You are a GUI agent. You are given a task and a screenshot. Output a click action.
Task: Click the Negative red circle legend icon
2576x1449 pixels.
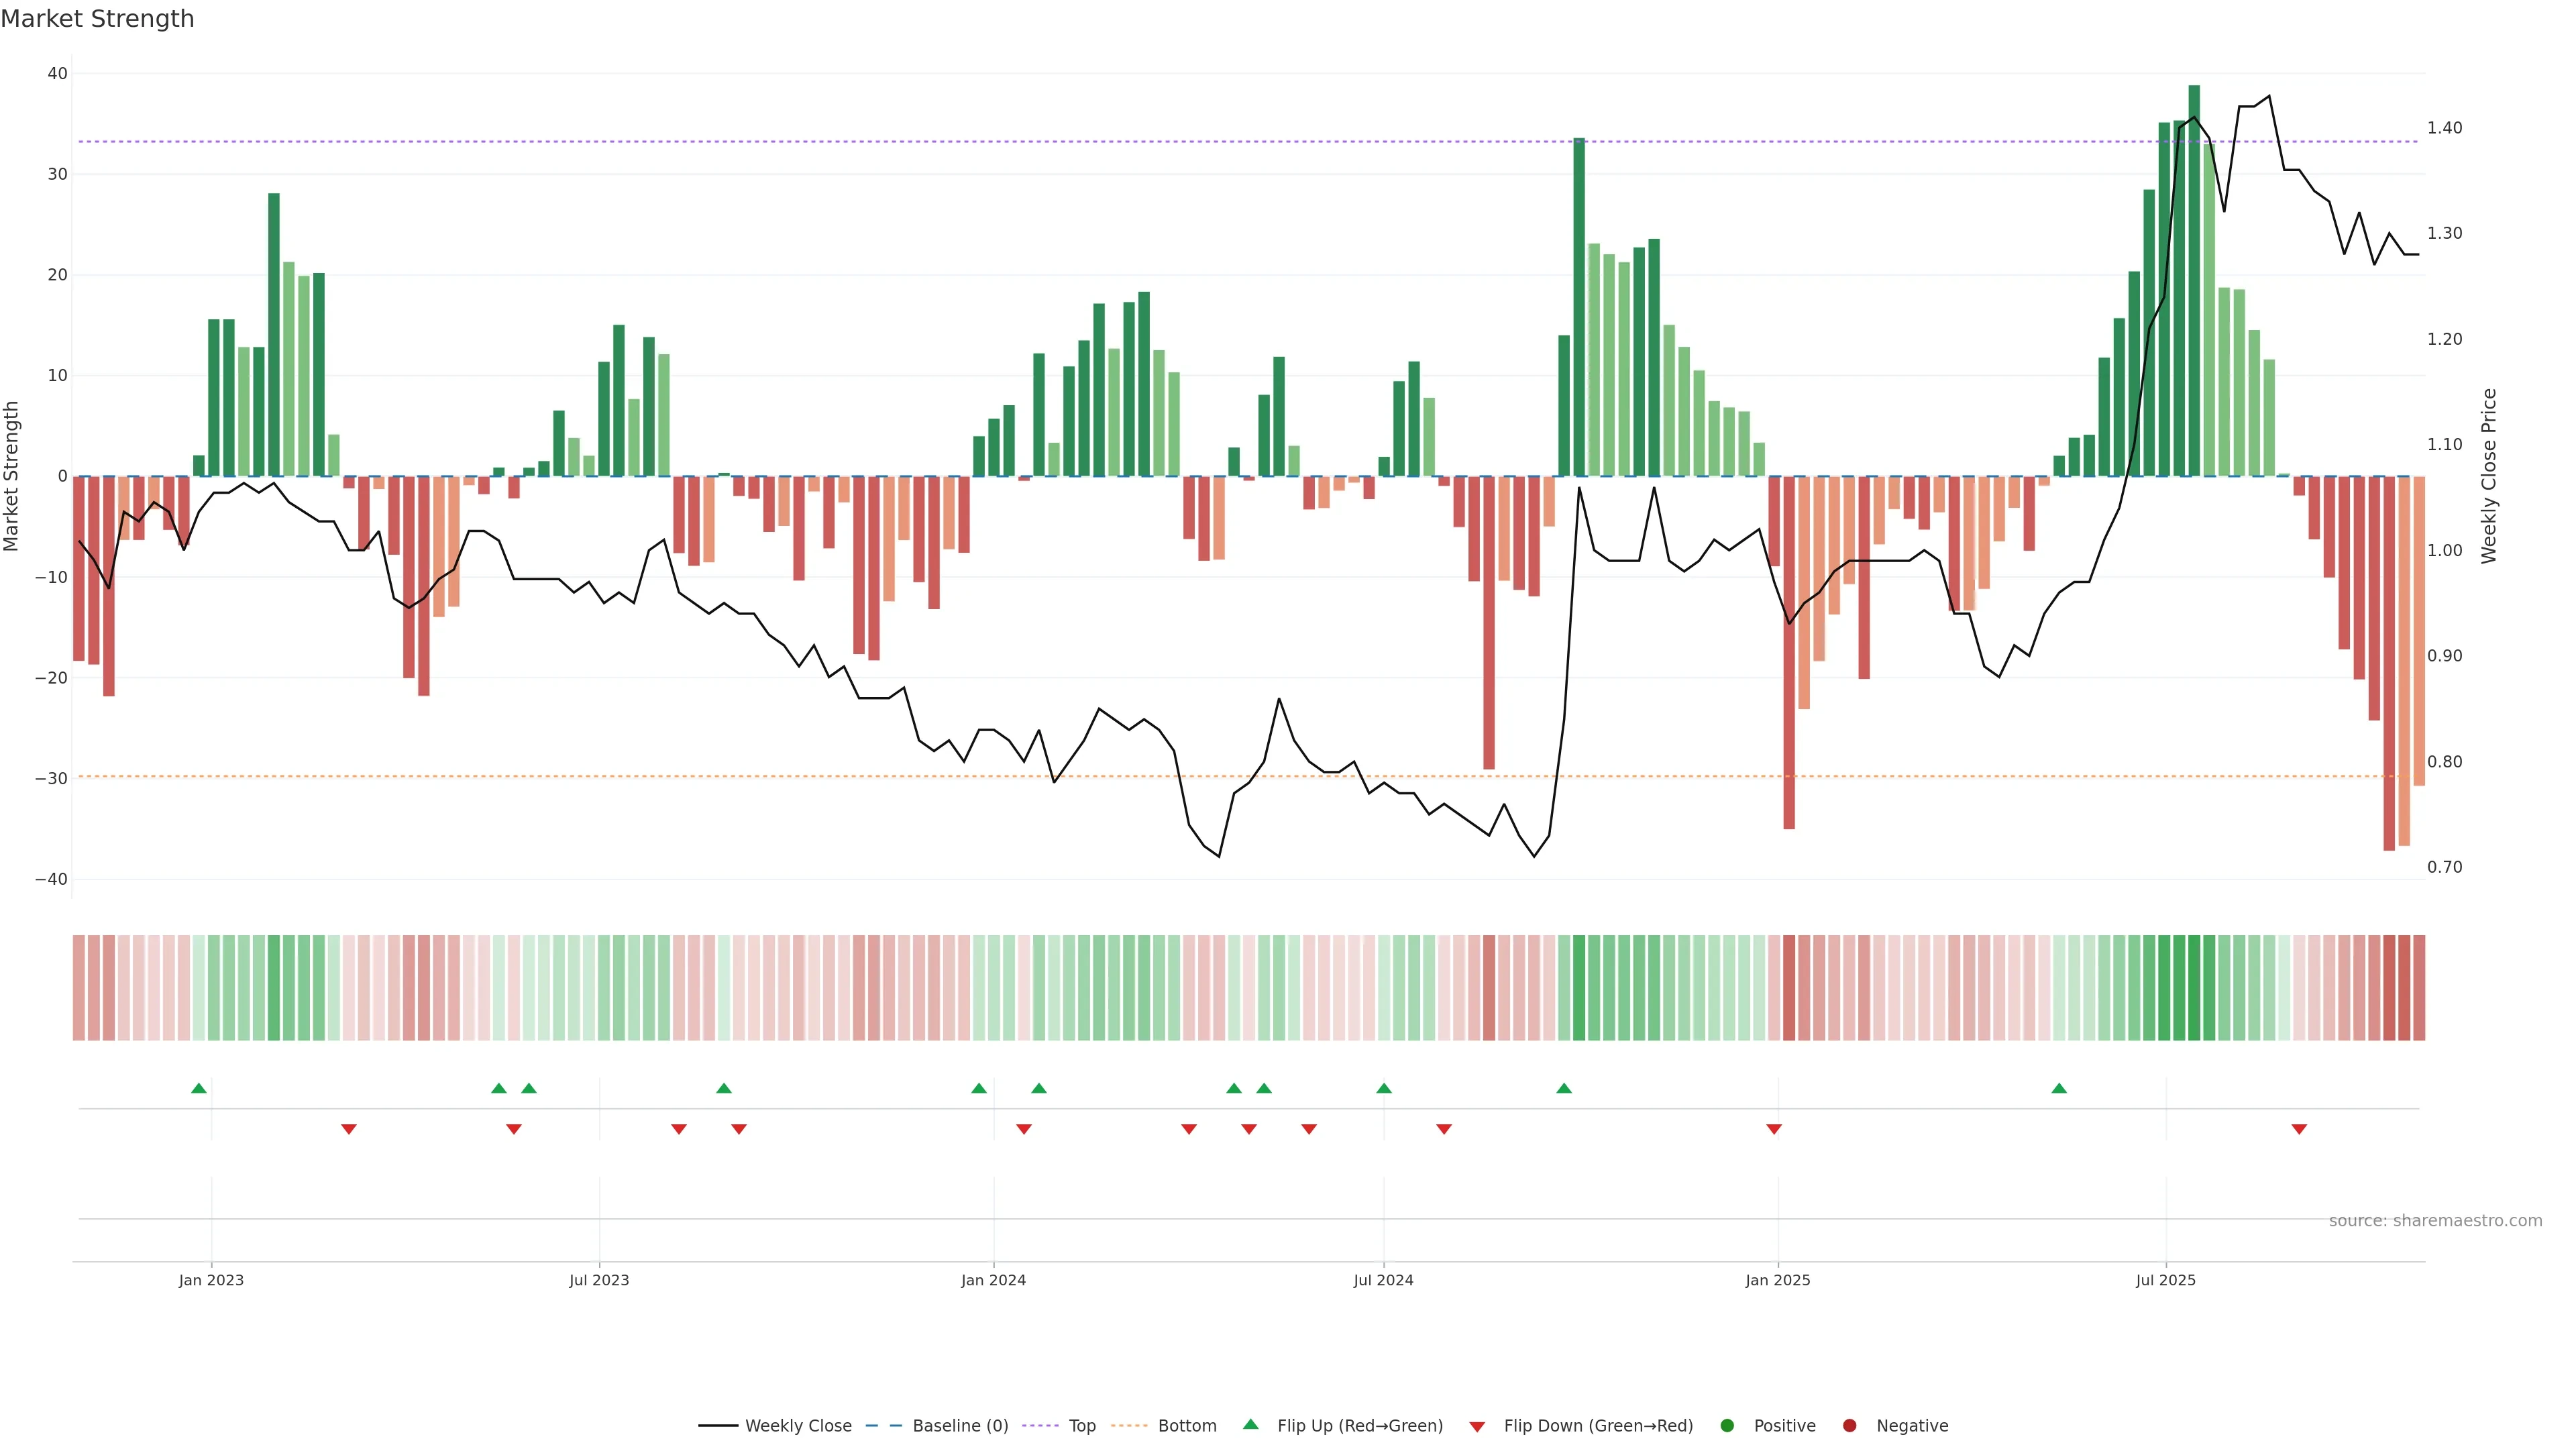[x=1849, y=1425]
